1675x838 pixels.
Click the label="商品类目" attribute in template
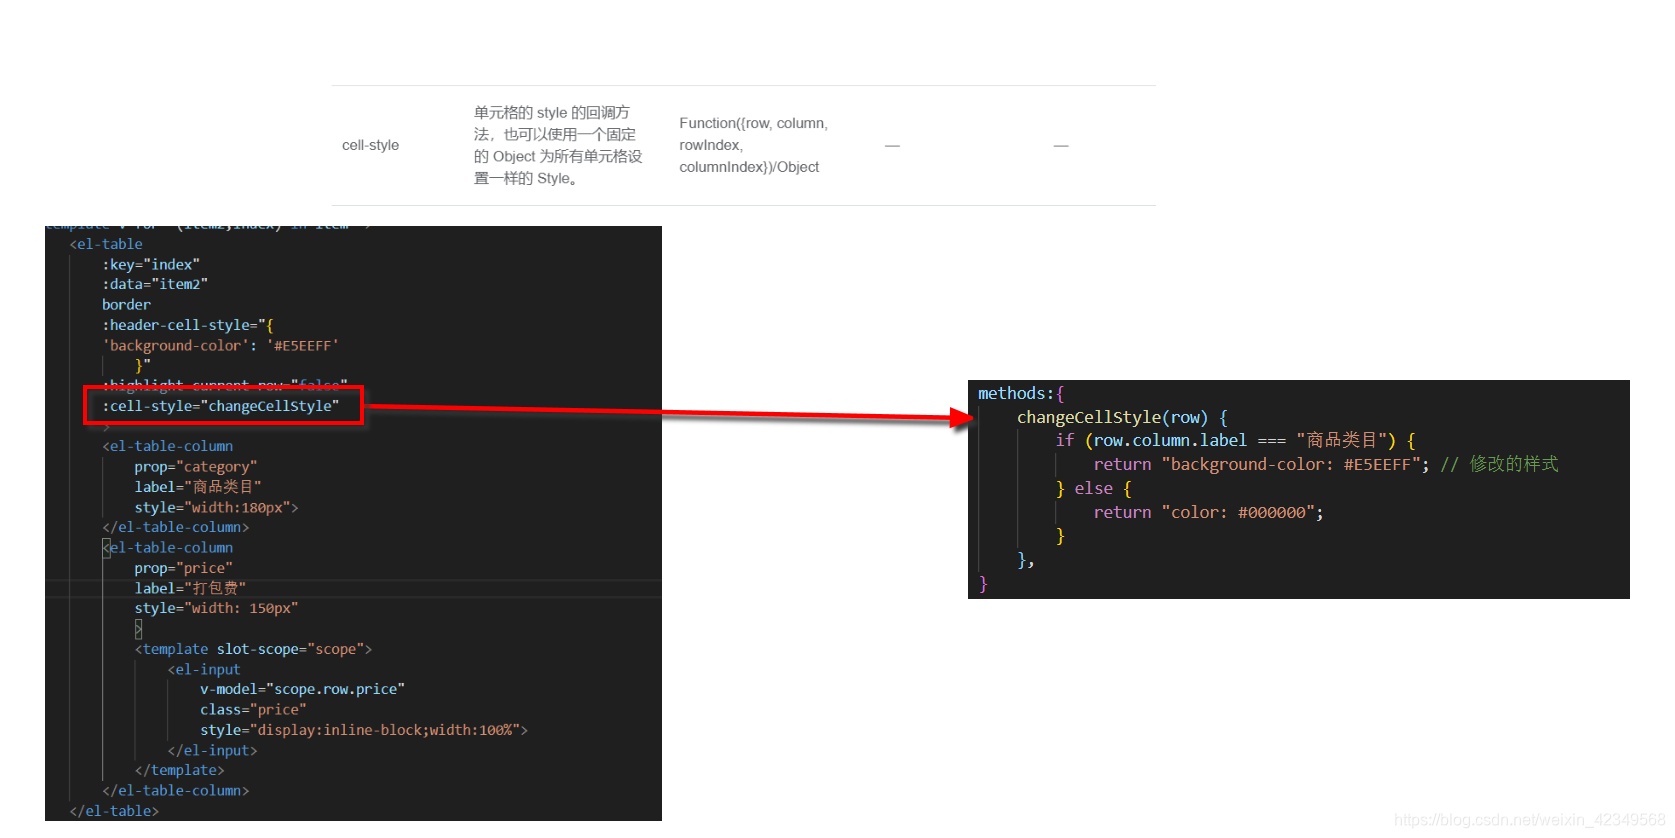[198, 487]
